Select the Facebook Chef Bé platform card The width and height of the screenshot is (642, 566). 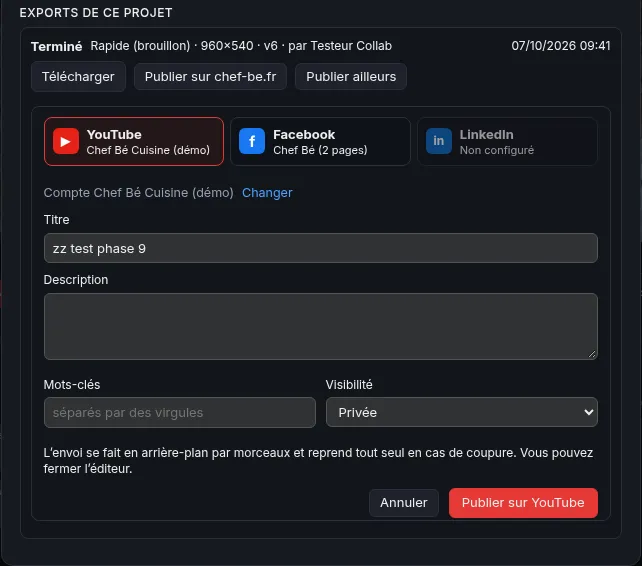coord(320,142)
